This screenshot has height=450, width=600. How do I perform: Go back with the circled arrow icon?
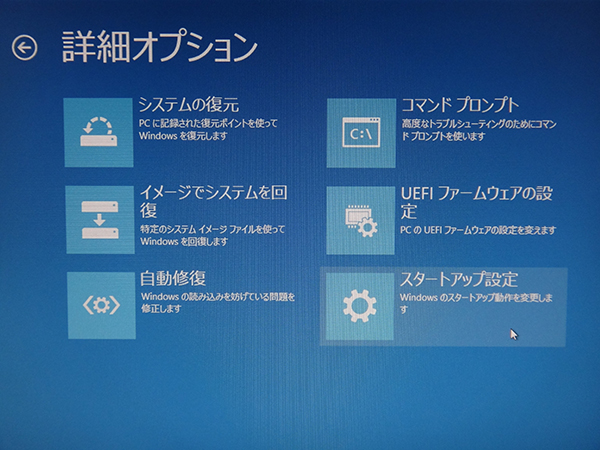(24, 48)
